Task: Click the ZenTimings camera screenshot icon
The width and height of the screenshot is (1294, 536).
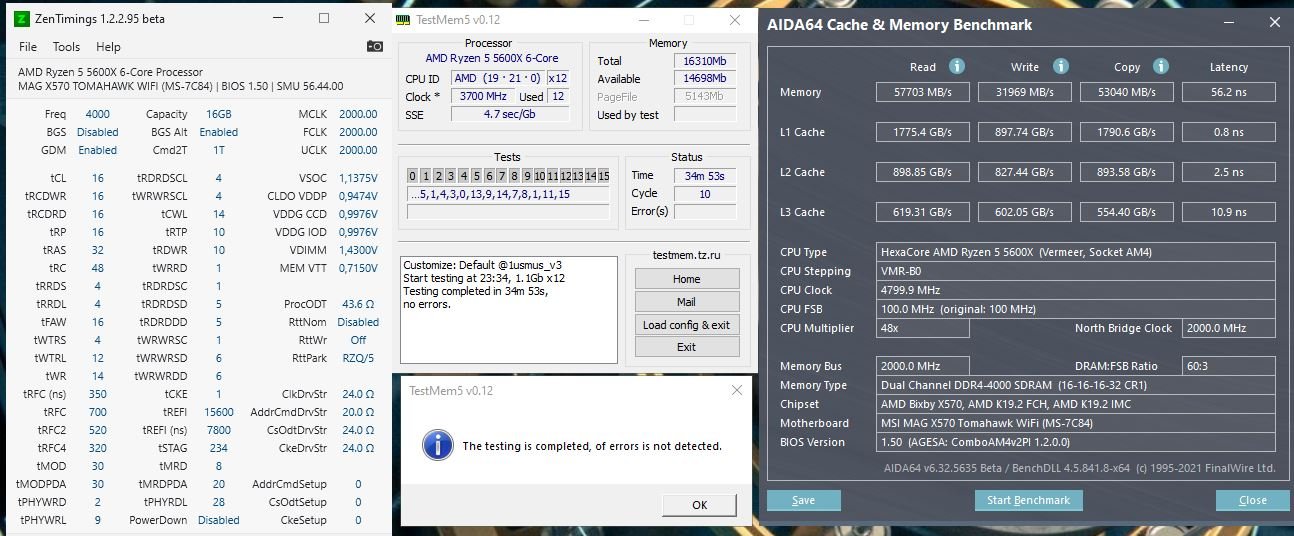Action: pos(374,46)
